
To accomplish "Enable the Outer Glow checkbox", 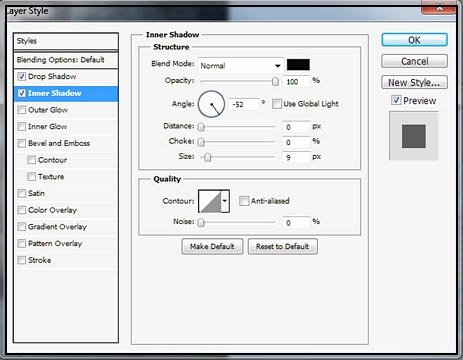I will pyautogui.click(x=22, y=110).
